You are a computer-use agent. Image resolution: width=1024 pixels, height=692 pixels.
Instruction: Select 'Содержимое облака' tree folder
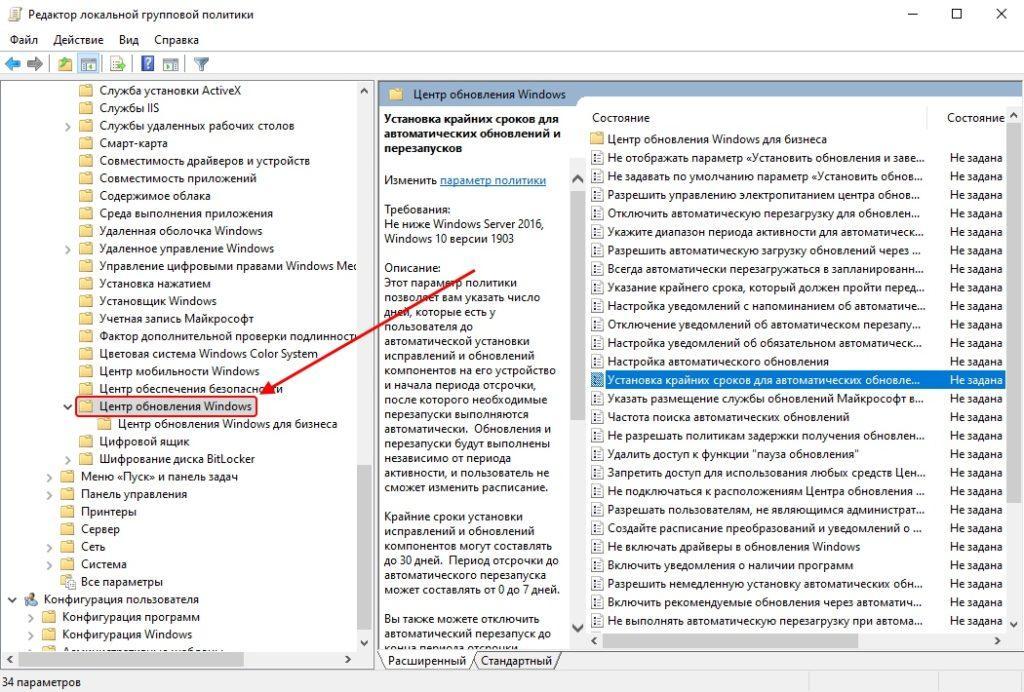155,196
